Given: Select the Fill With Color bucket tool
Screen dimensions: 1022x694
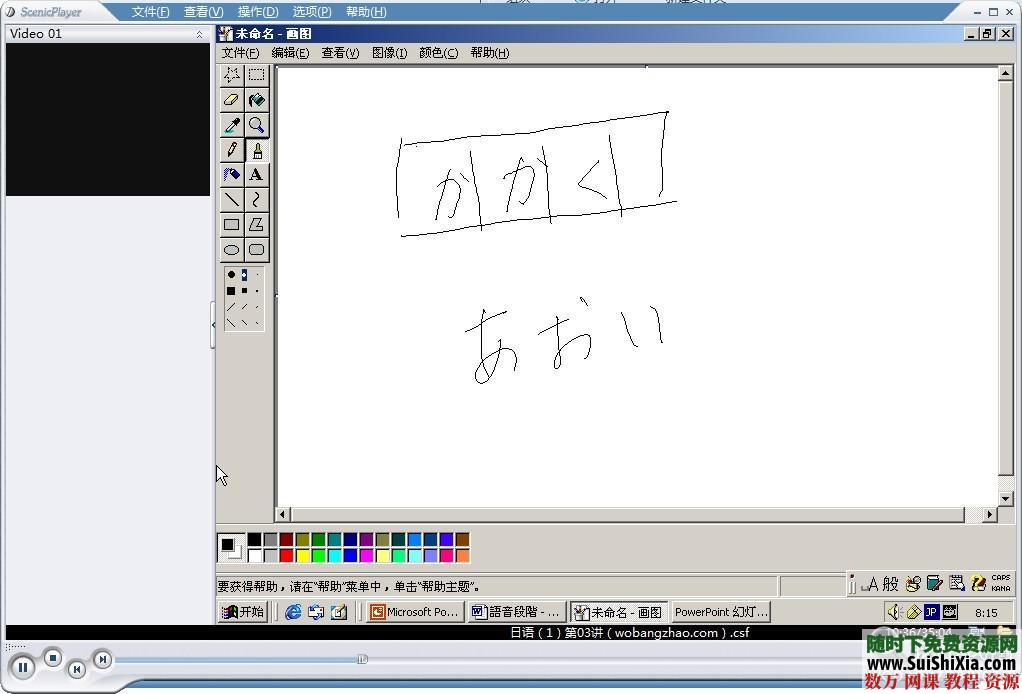Looking at the screenshot, I should pyautogui.click(x=257, y=100).
